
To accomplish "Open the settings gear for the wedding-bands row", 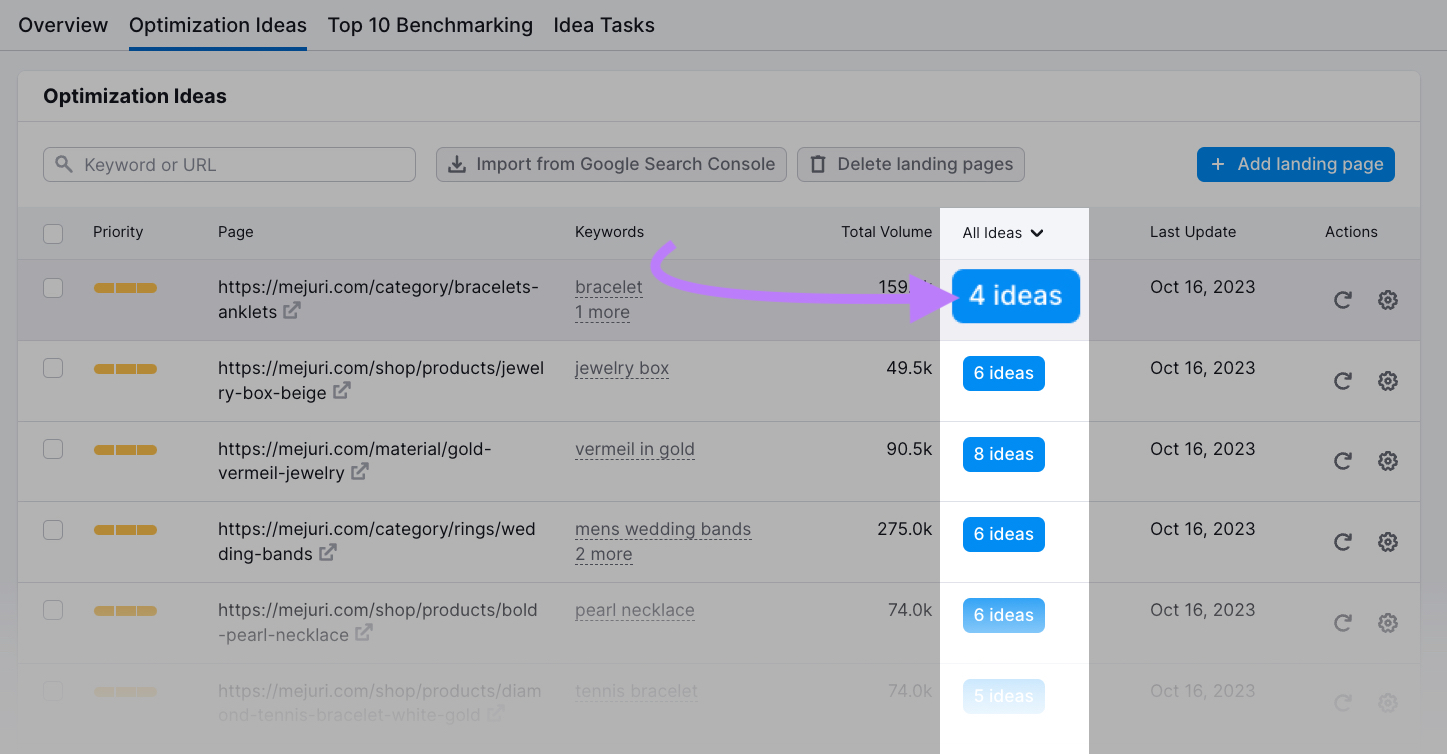I will click(1388, 542).
